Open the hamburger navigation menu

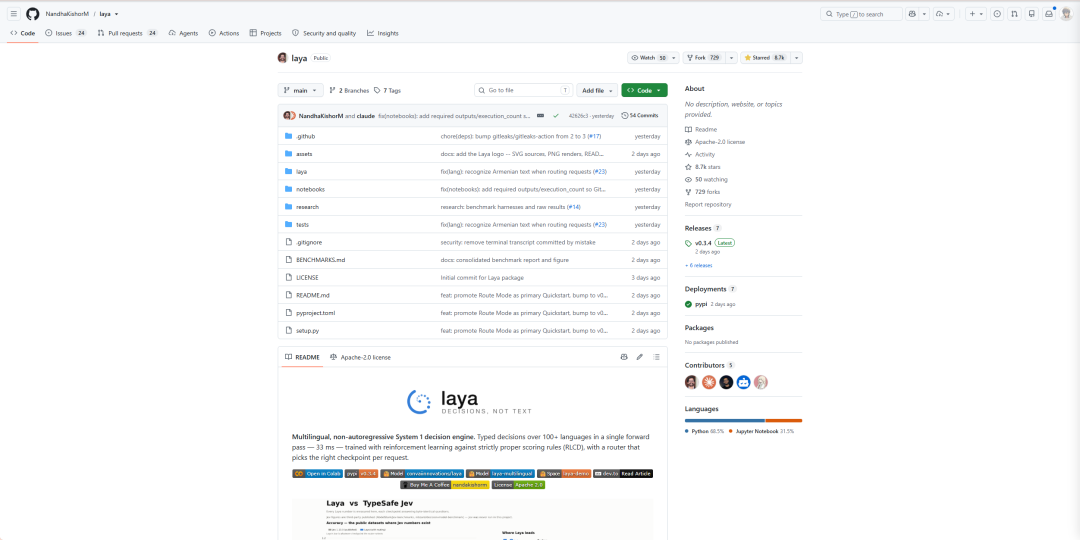(14, 14)
